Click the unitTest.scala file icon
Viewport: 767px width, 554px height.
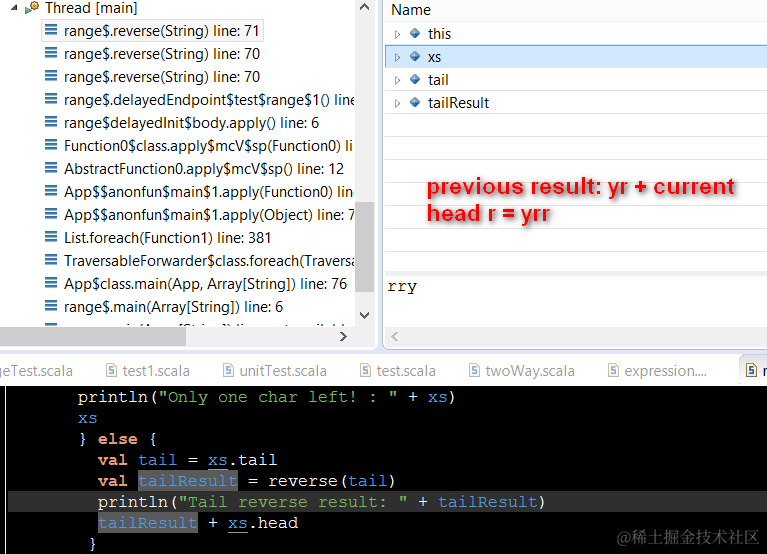point(228,371)
